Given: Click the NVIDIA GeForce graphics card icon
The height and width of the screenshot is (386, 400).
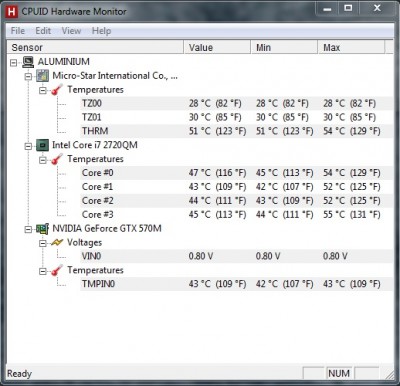Looking at the screenshot, I should click(x=43, y=229).
